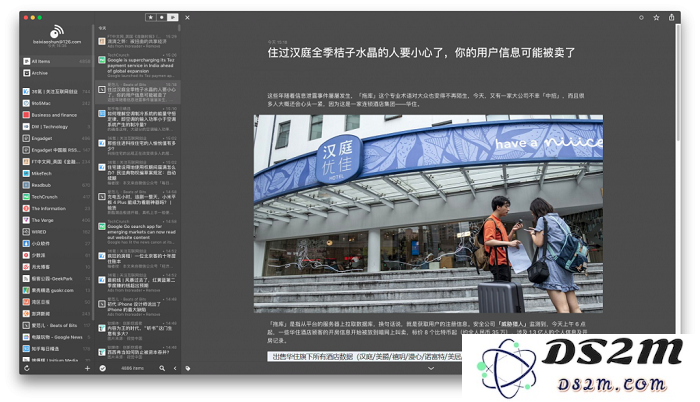Open 初代 iPhone 设计师 list article
700x402 pixels.
coord(138,307)
